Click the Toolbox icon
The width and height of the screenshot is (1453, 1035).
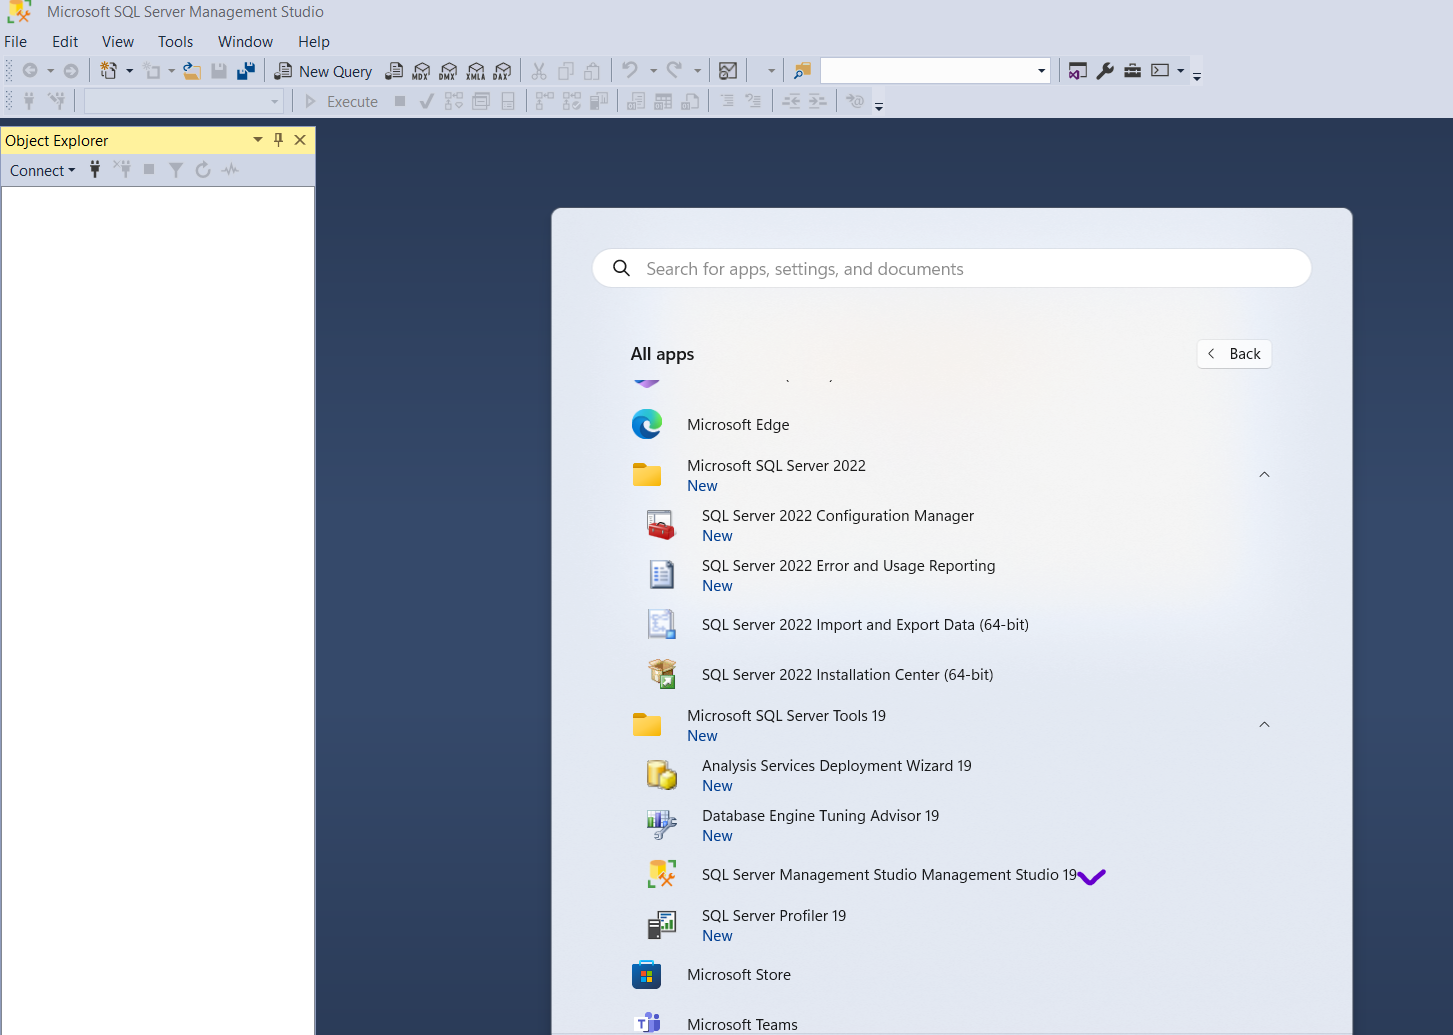click(x=1132, y=71)
